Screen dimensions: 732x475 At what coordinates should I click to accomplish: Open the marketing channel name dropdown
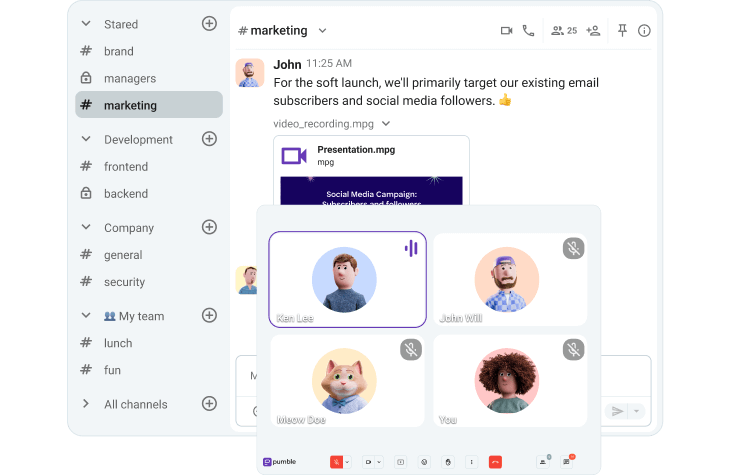tap(323, 31)
